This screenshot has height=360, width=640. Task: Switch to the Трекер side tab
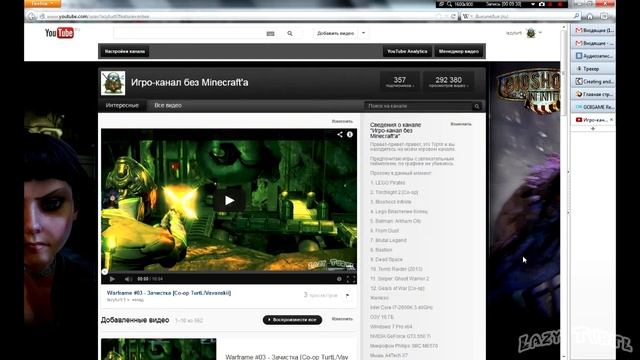click(x=593, y=69)
